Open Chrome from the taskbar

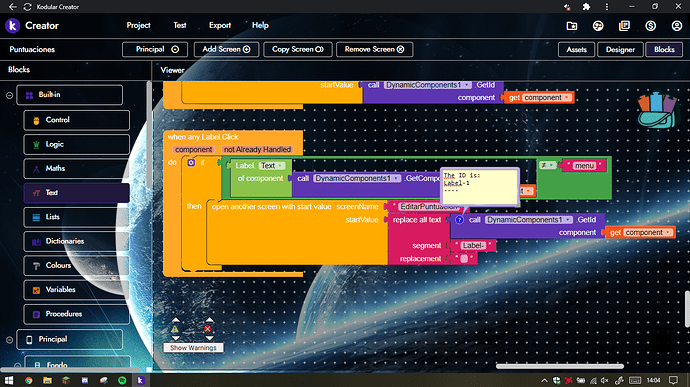point(29,380)
